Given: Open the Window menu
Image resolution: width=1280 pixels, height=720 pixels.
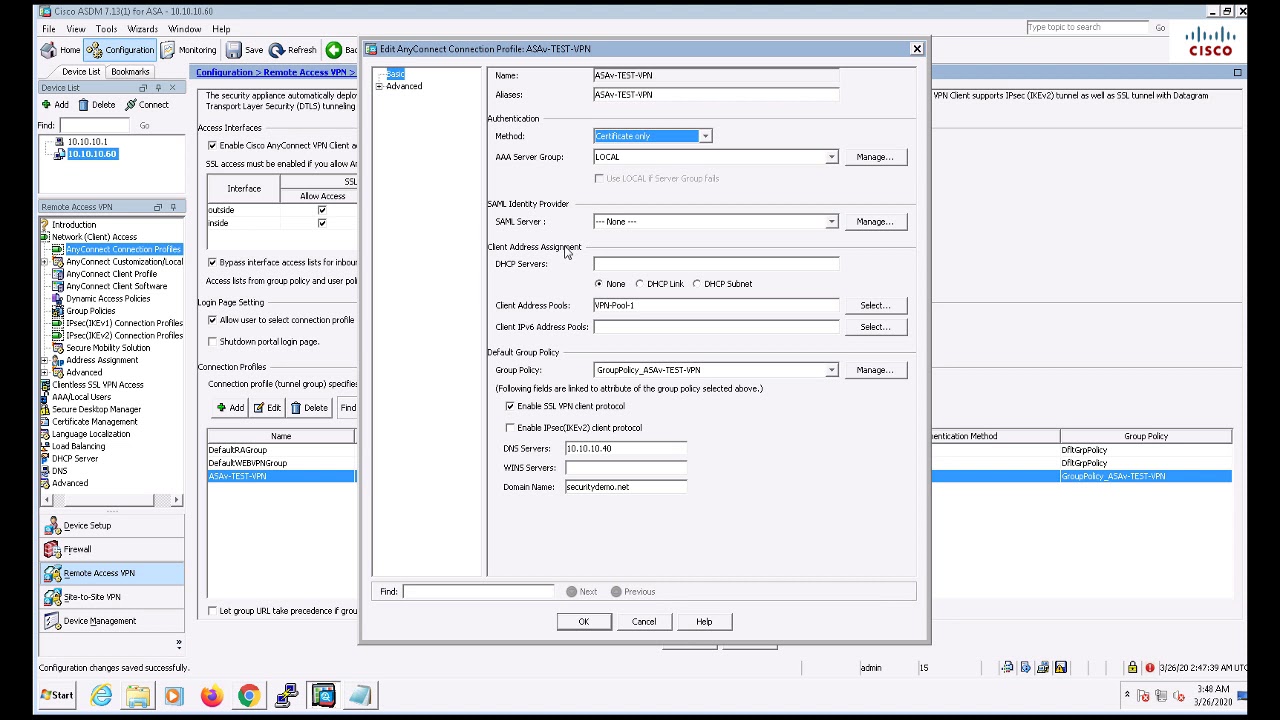Looking at the screenshot, I should pos(185,29).
